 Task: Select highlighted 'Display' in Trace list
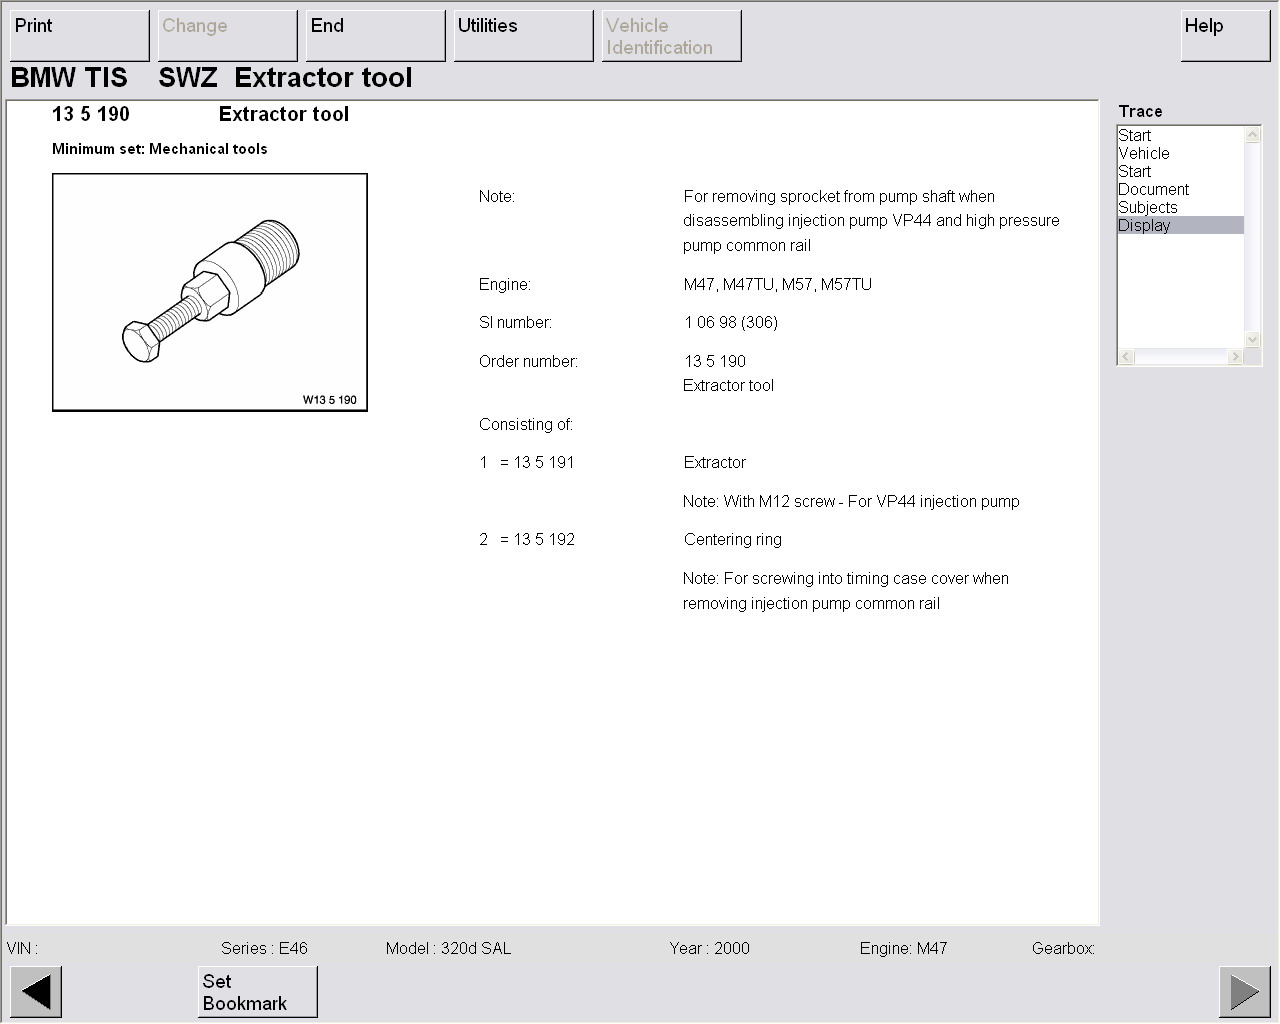coord(1180,225)
